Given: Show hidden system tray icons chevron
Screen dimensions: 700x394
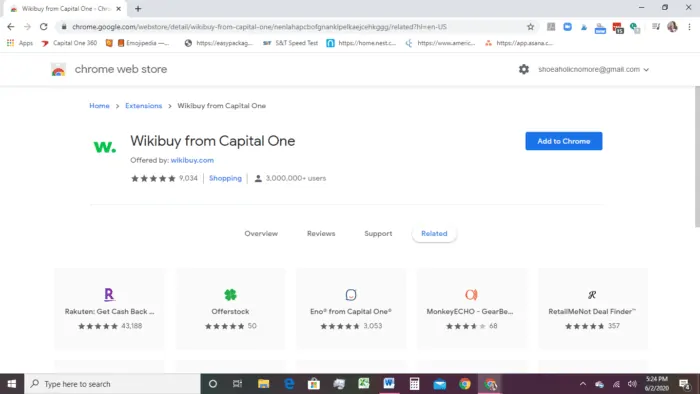Looking at the screenshot, I should click(x=583, y=384).
